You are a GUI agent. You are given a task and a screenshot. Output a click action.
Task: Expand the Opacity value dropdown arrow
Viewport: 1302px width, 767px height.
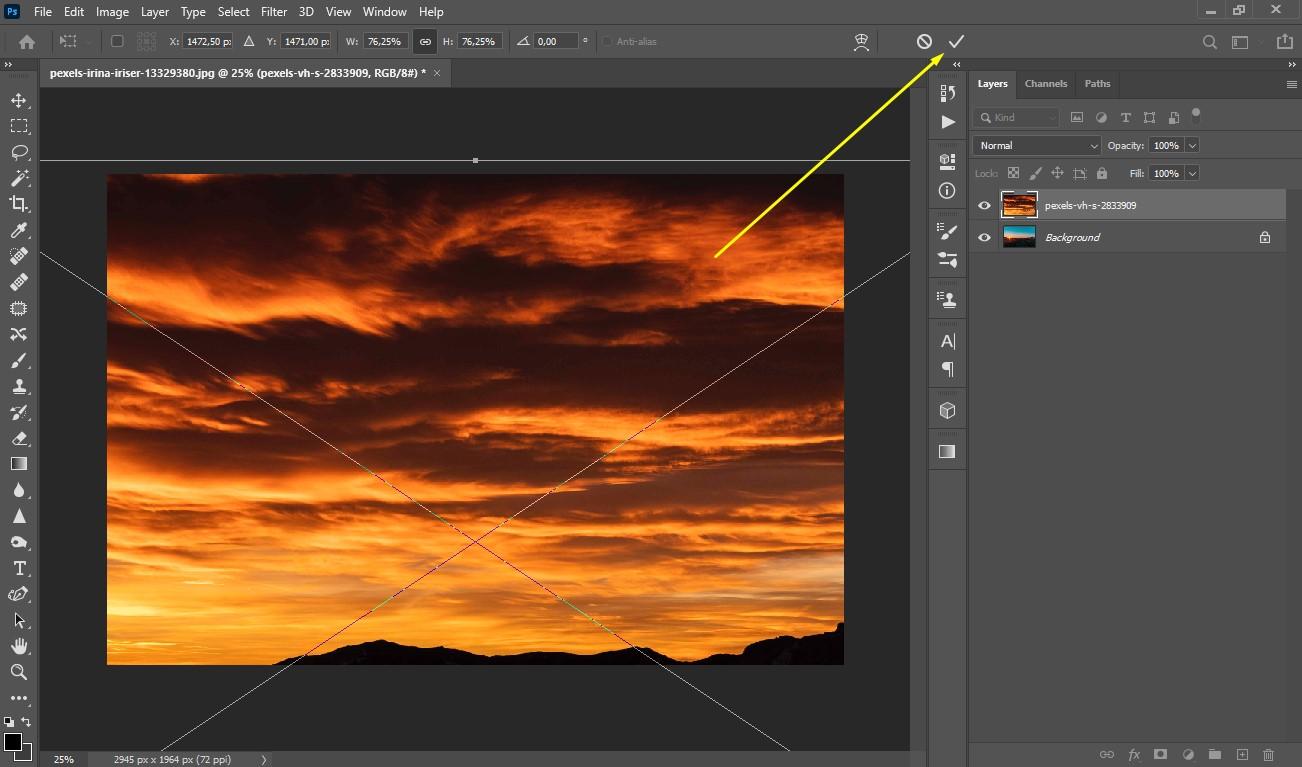pos(1191,145)
